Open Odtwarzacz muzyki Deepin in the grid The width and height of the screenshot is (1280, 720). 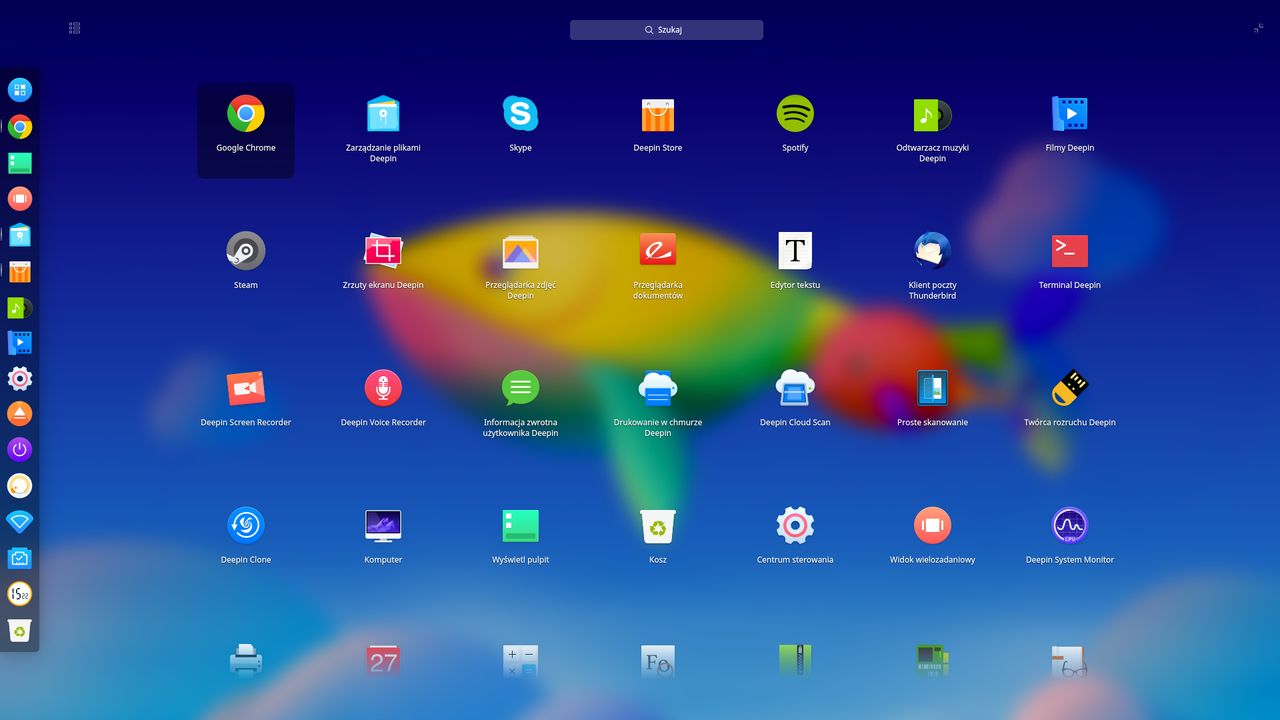click(933, 114)
